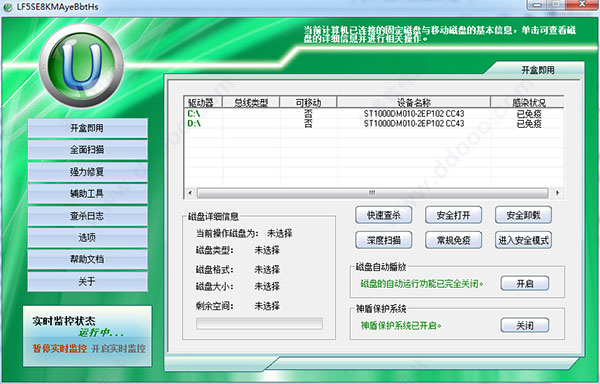Image resolution: width=600 pixels, height=384 pixels.
Task: Click the 快速查杀 button
Action: [383, 215]
